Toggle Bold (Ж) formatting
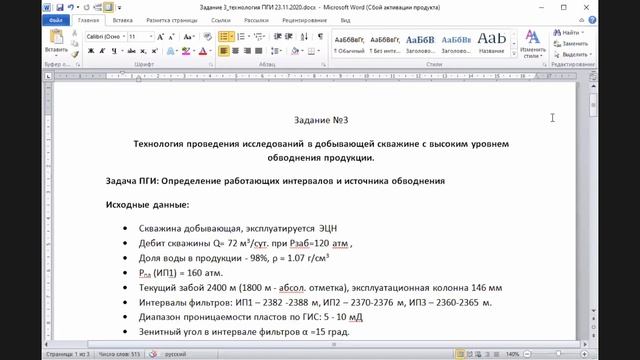This screenshot has width=640, height=360. 91,51
